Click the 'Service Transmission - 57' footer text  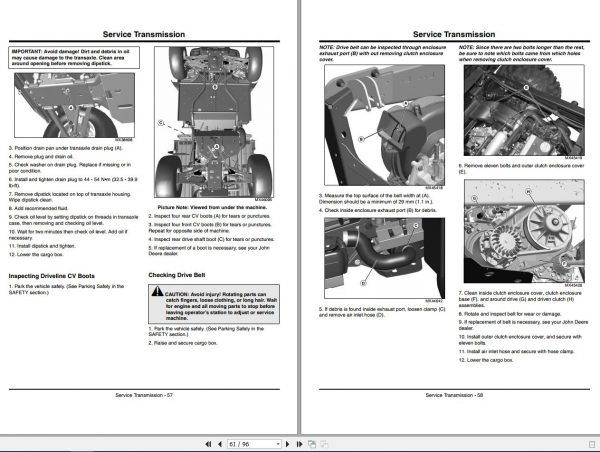point(144,395)
